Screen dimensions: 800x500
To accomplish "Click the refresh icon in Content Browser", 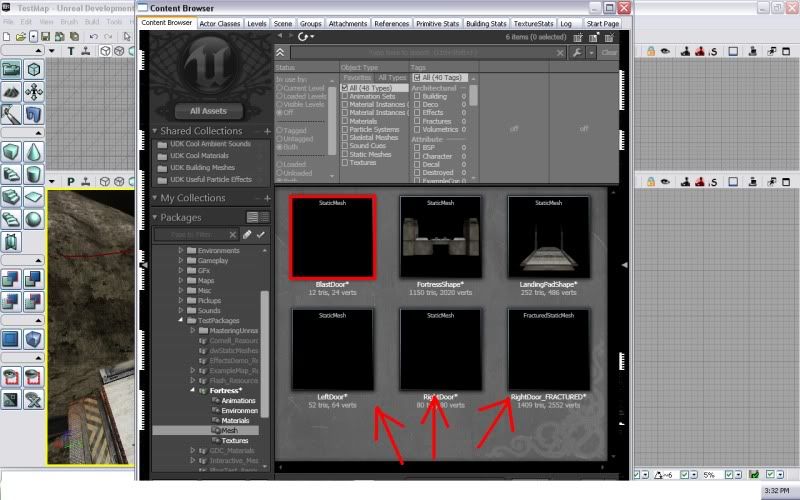I will [303, 37].
